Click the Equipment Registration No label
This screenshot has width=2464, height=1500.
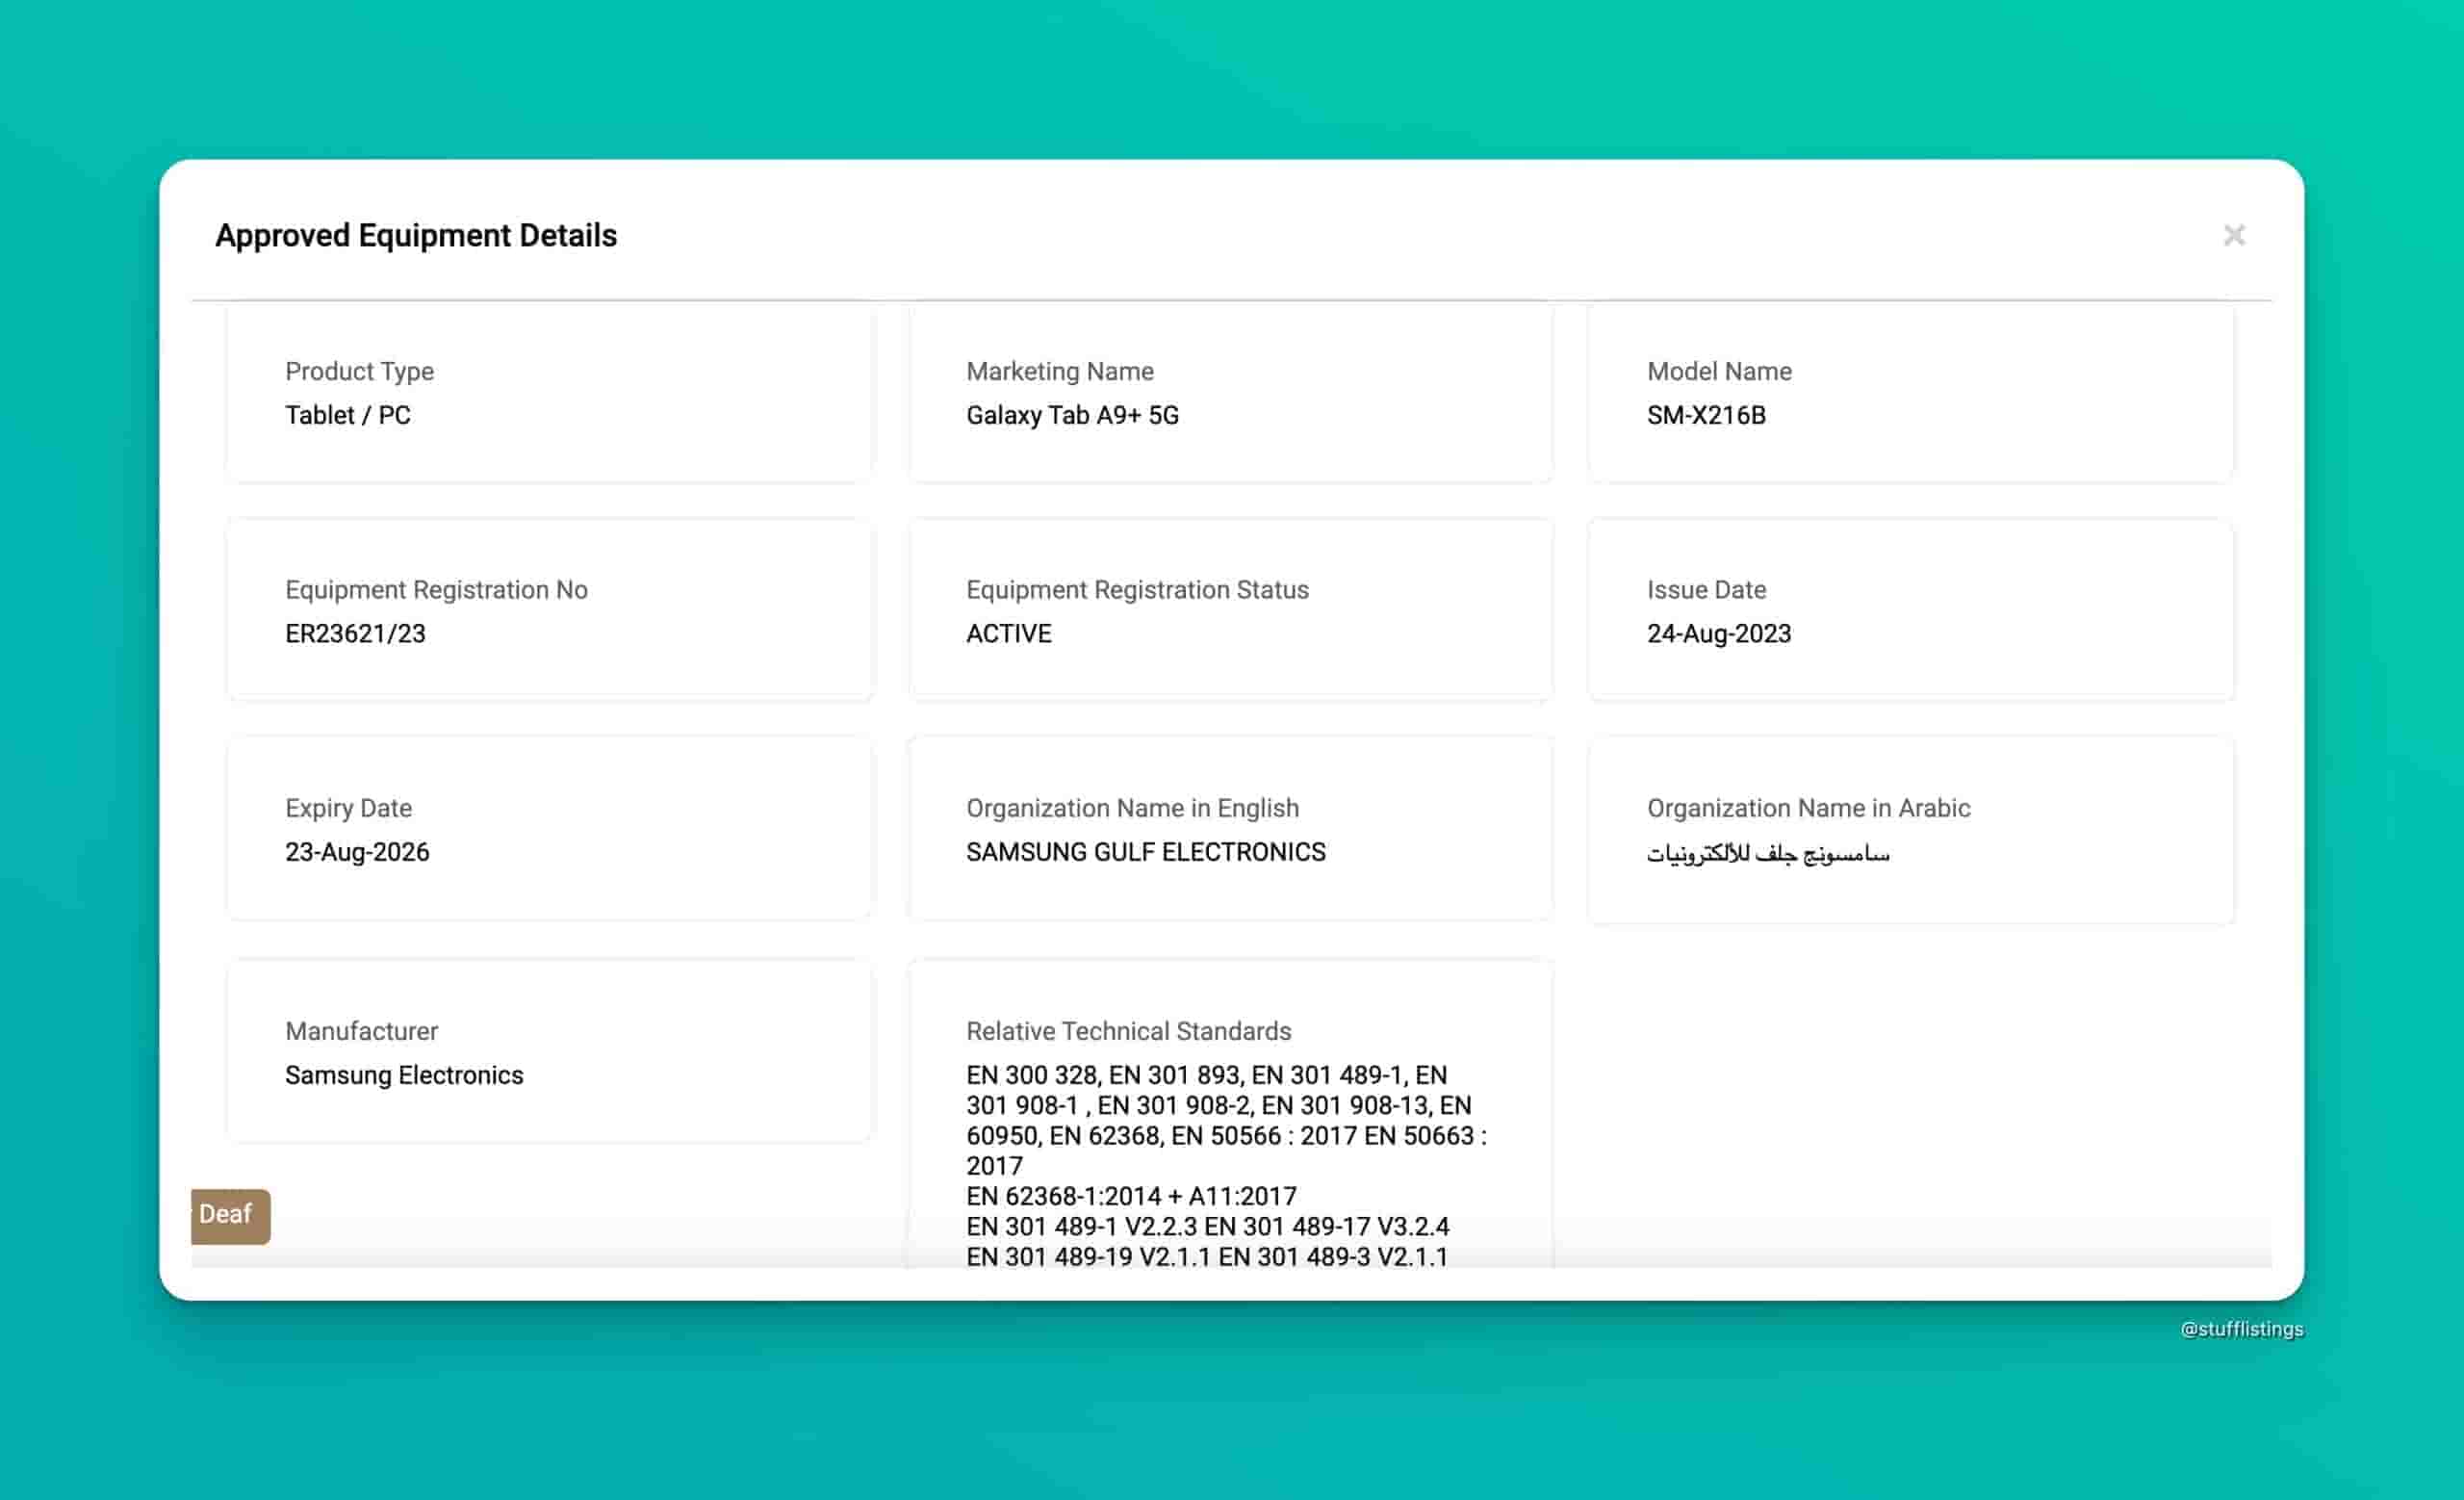coord(436,590)
